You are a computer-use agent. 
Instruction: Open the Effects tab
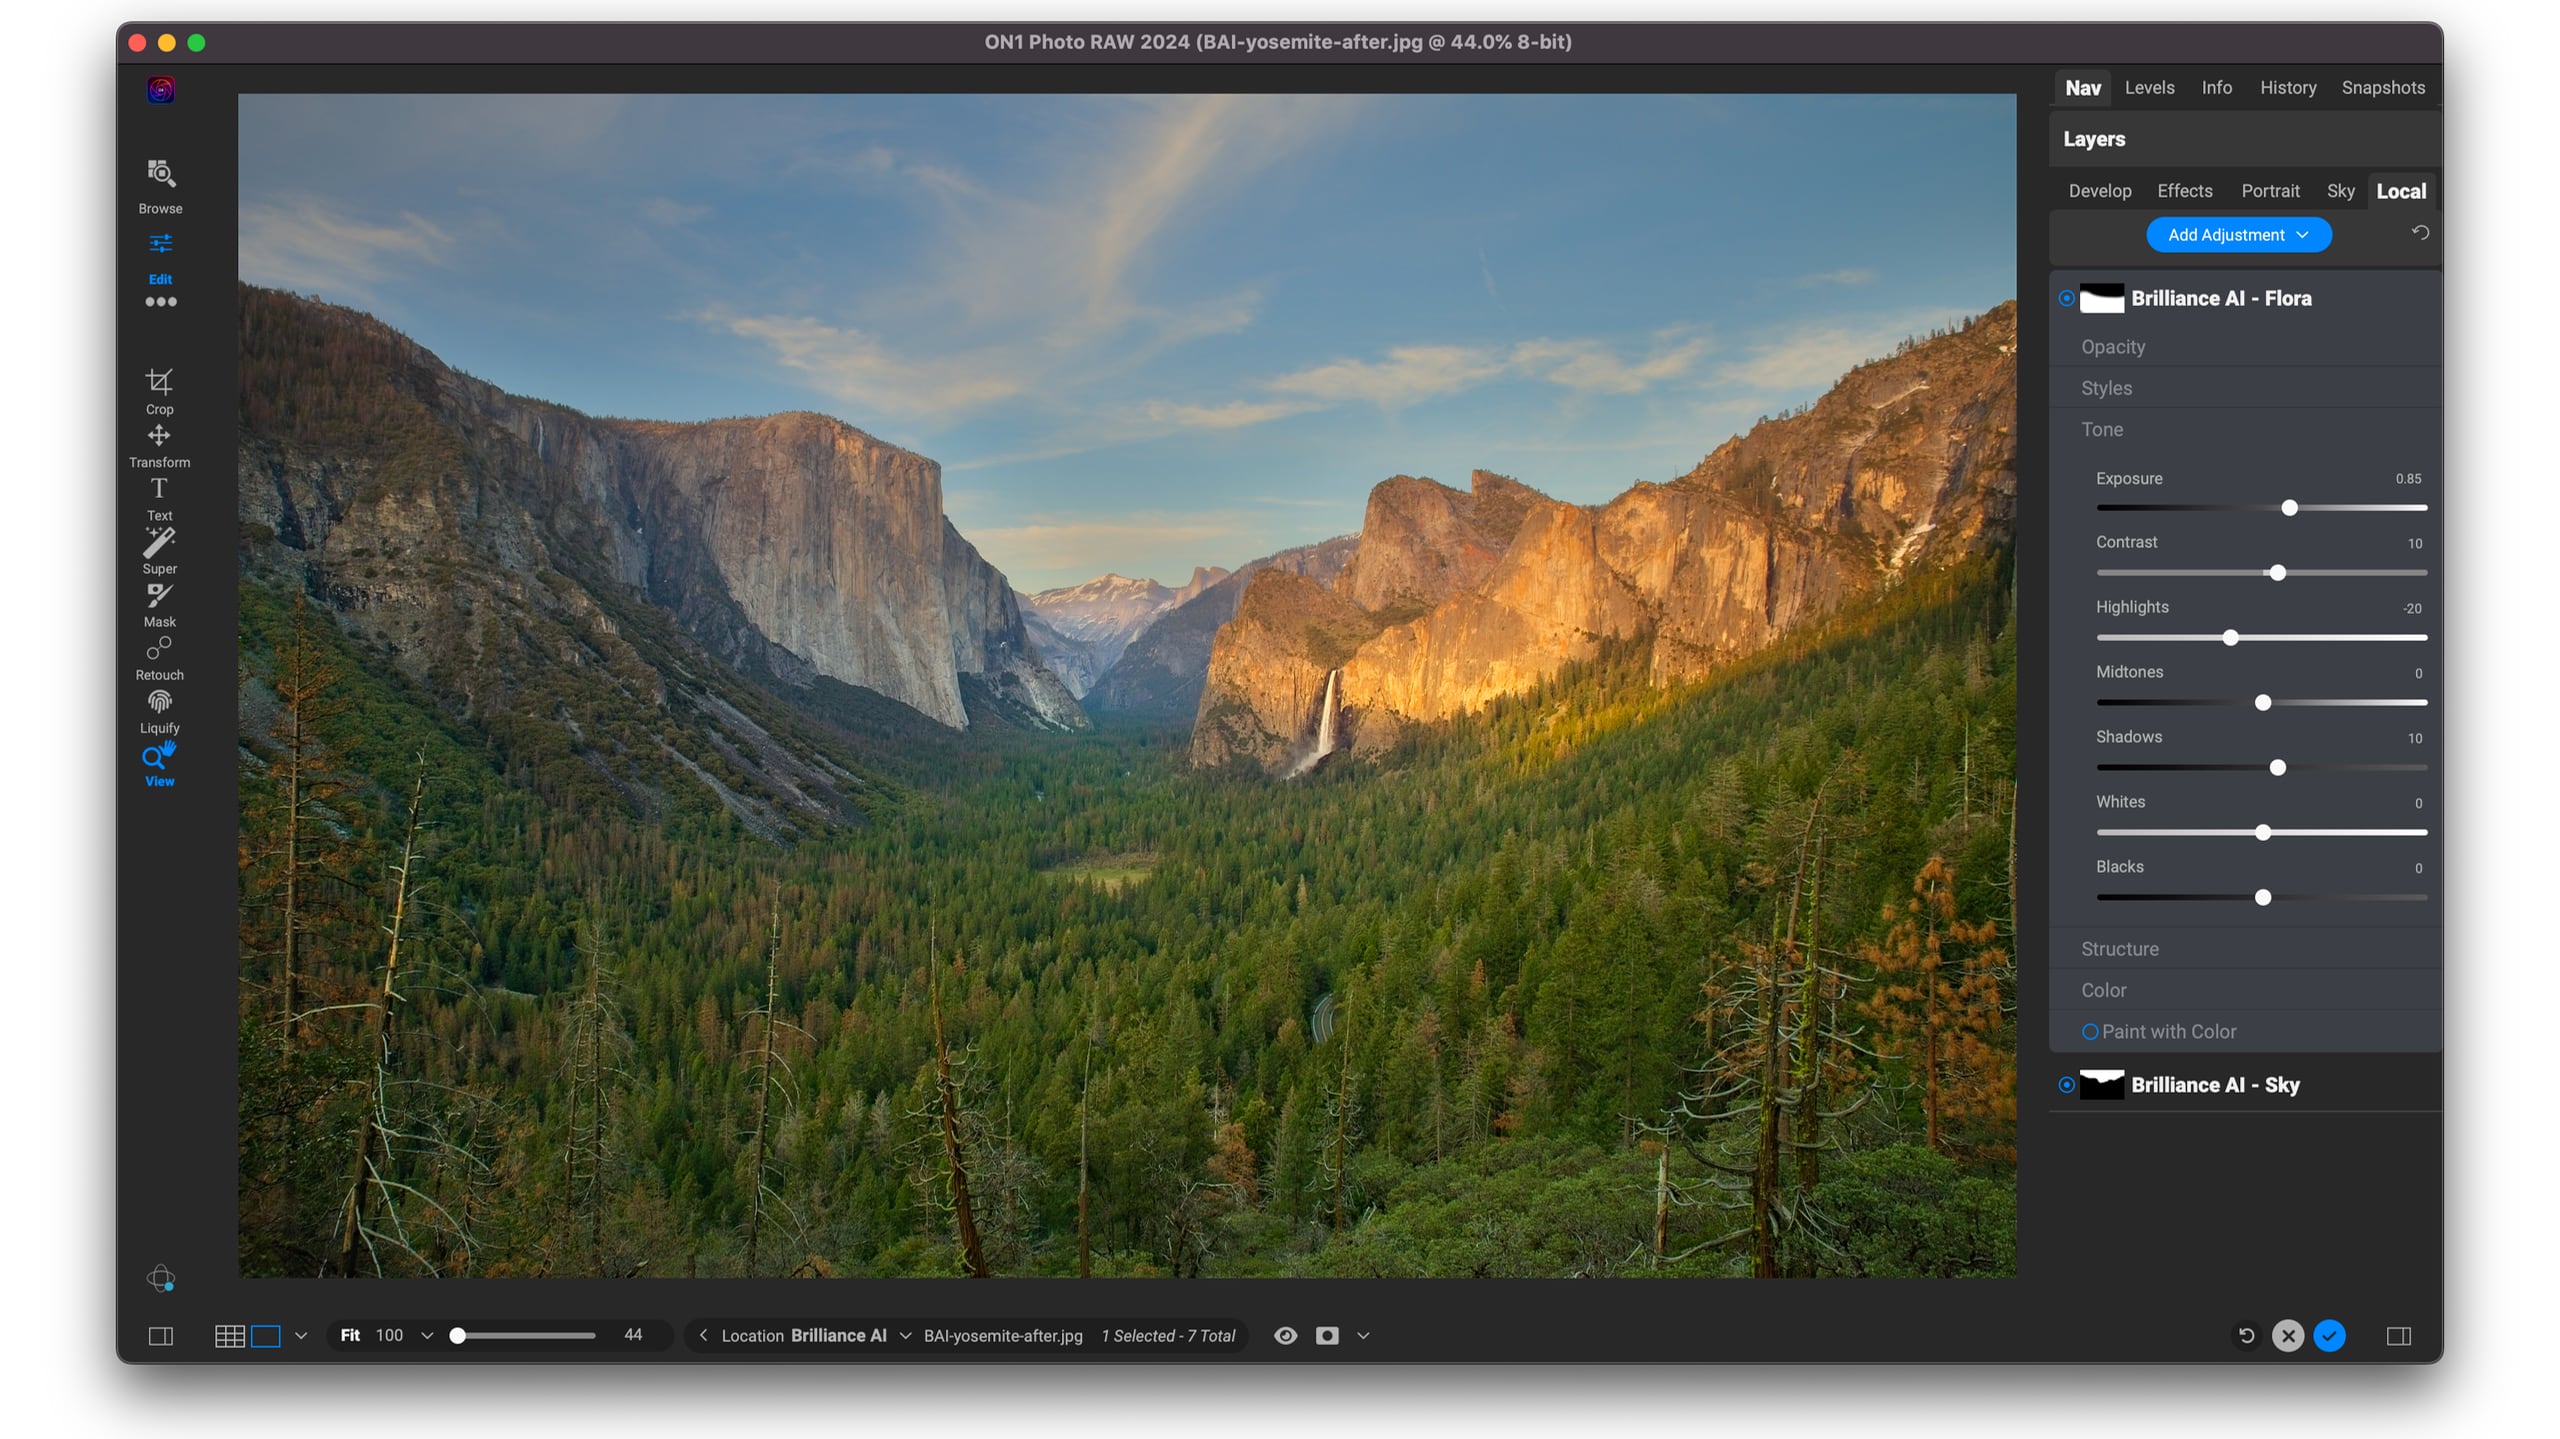[x=2184, y=191]
